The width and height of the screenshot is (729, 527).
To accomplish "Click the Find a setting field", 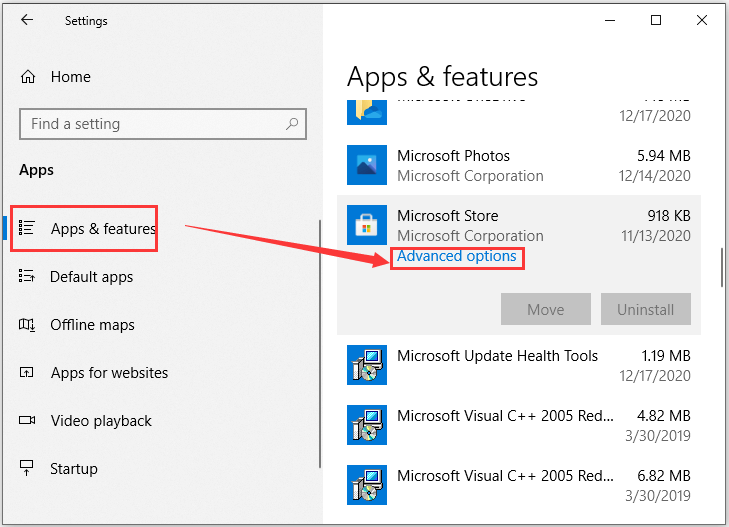I will [x=163, y=124].
